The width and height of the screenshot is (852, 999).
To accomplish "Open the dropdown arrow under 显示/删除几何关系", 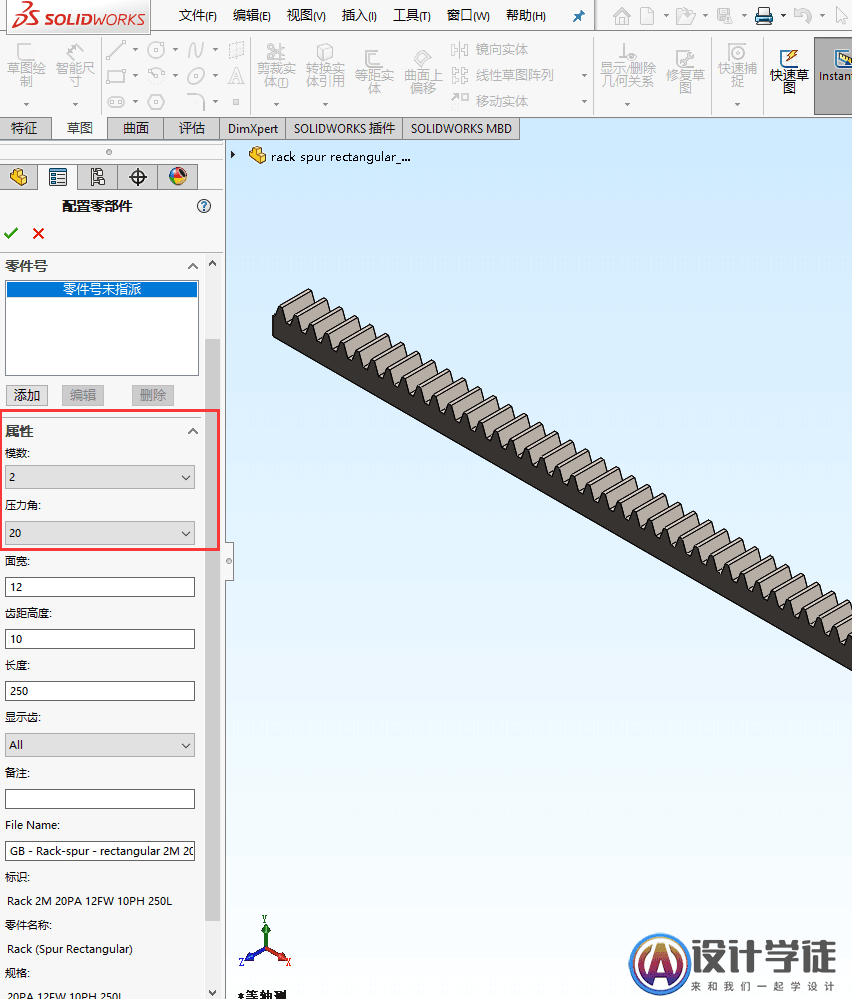I will click(628, 104).
